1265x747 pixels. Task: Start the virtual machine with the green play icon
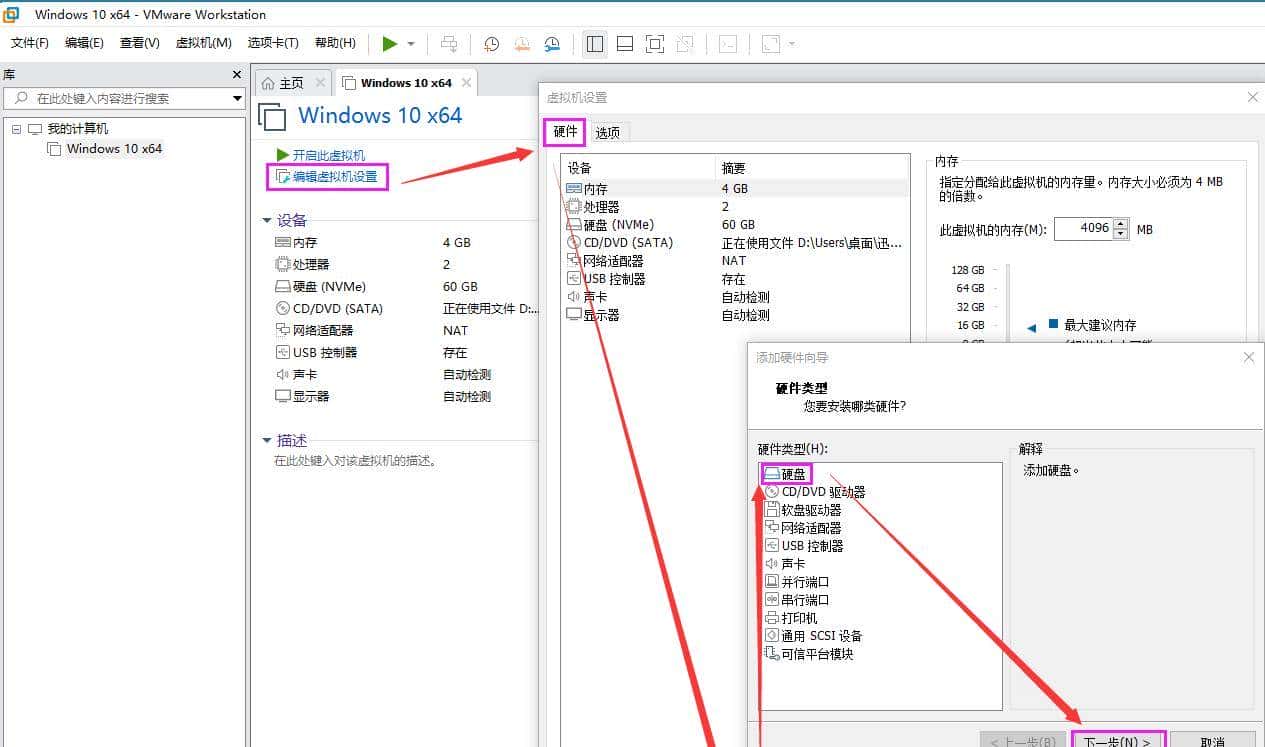[390, 43]
